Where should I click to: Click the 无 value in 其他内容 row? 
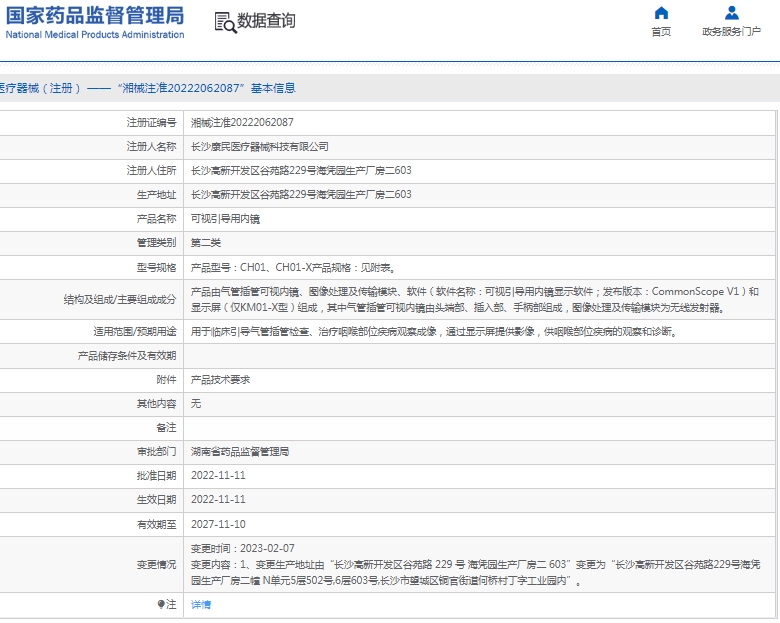pos(196,404)
